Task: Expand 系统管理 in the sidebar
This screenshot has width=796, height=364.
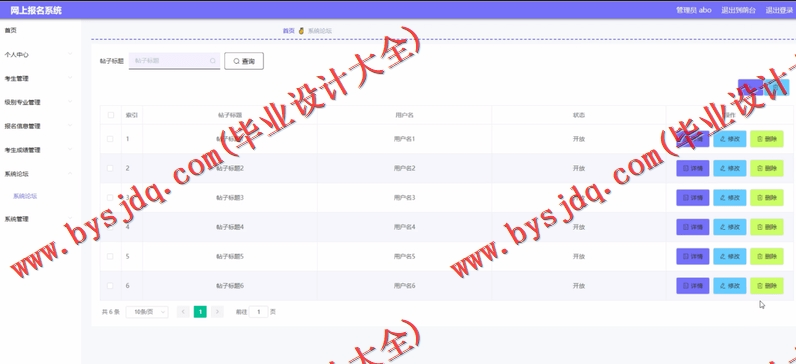Action: tap(41, 219)
